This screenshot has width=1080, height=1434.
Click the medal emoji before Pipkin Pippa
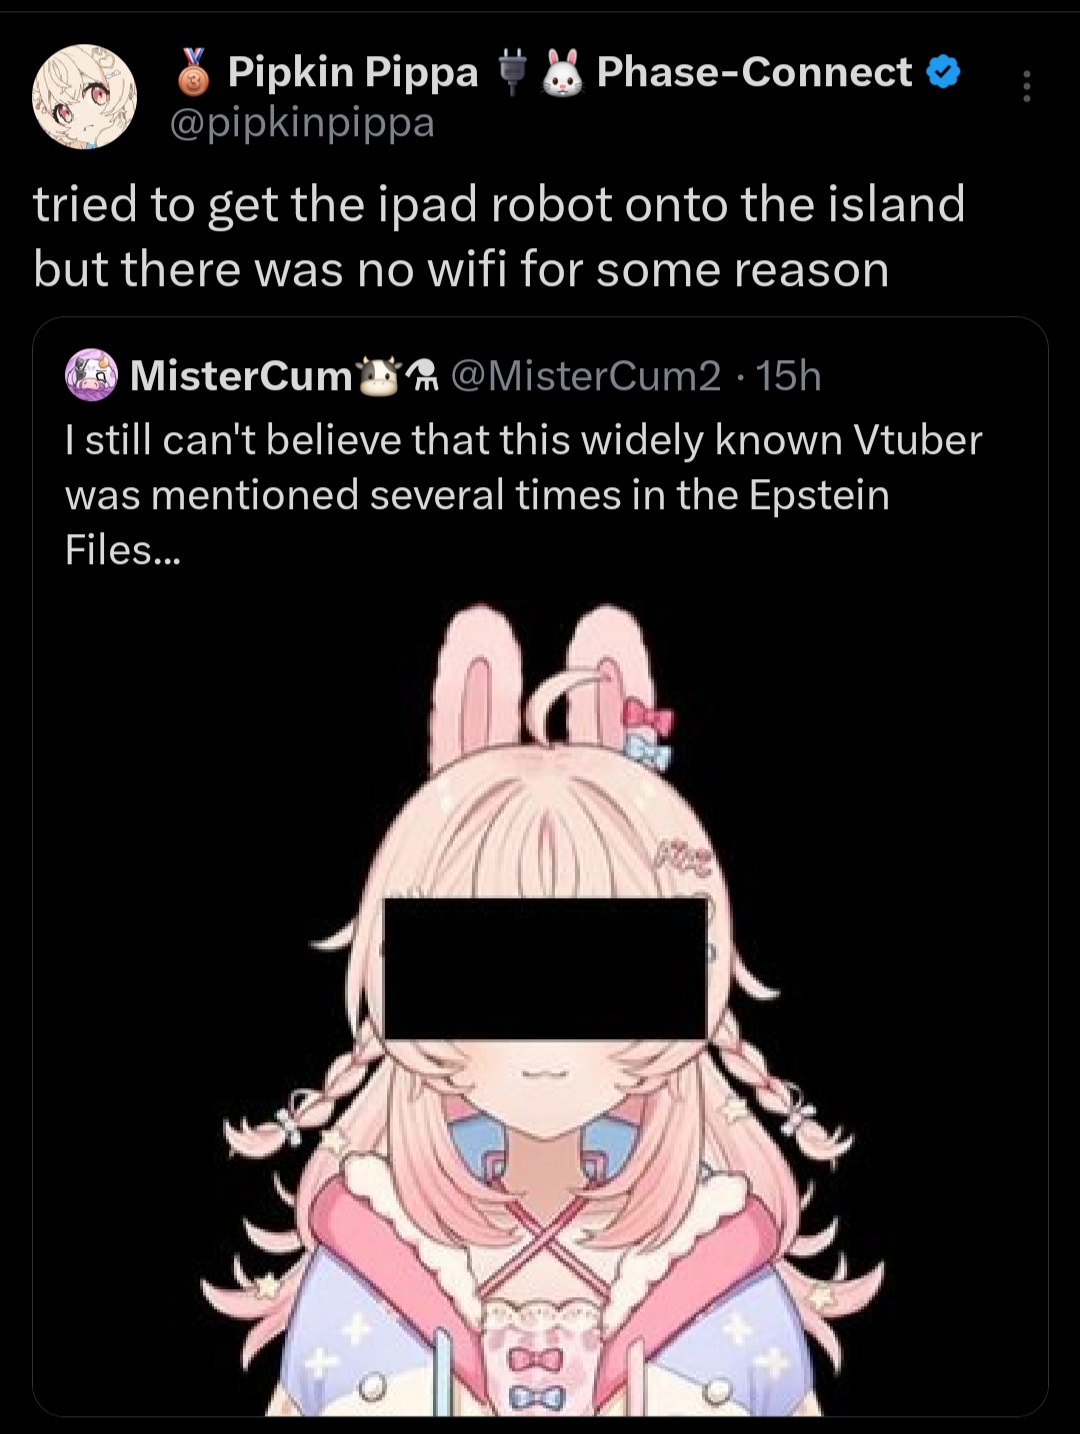point(195,72)
